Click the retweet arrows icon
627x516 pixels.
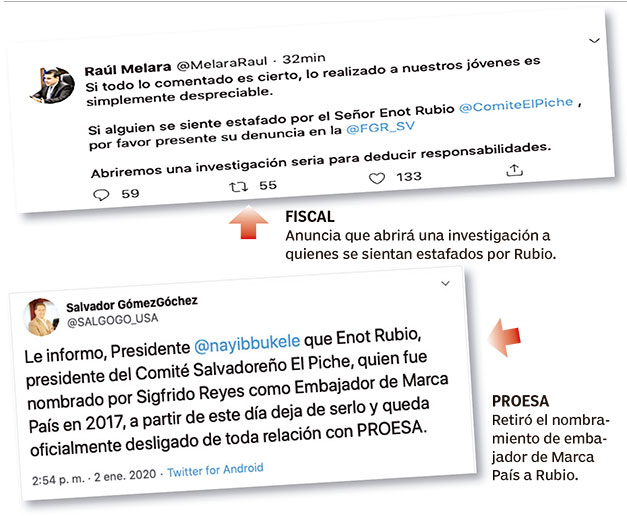point(238,186)
